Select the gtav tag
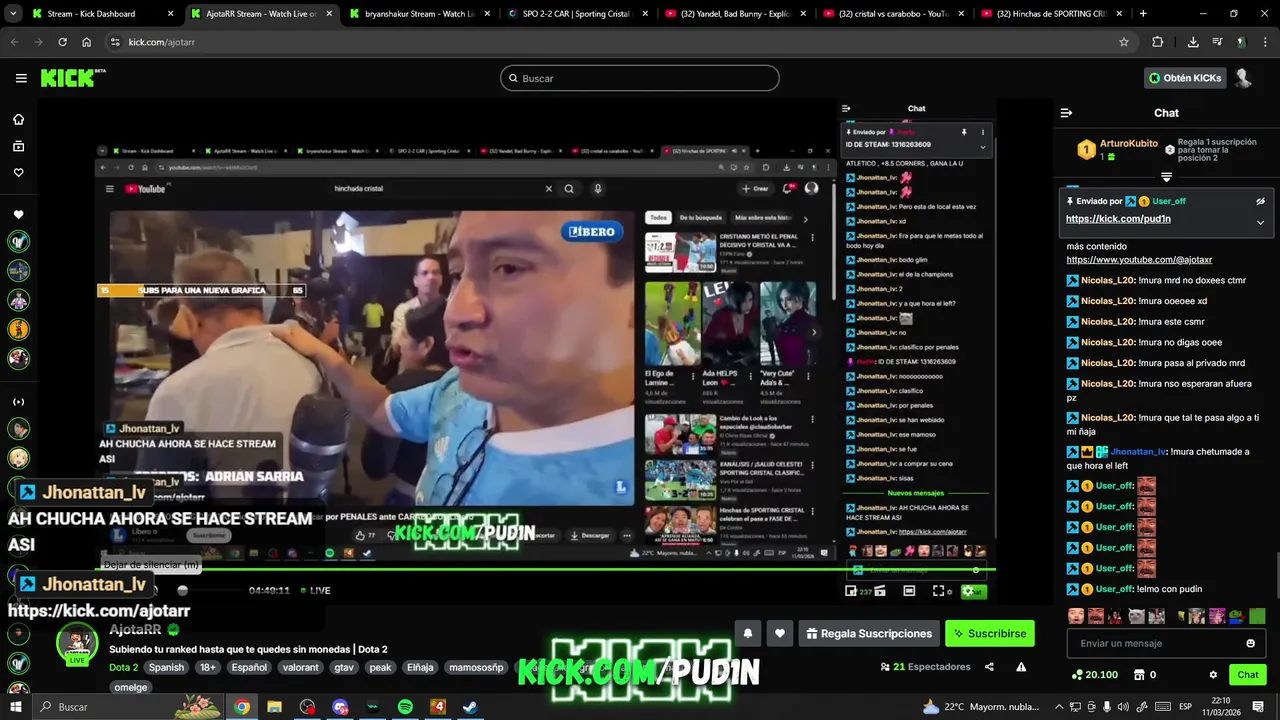This screenshot has width=1280, height=720. [344, 667]
